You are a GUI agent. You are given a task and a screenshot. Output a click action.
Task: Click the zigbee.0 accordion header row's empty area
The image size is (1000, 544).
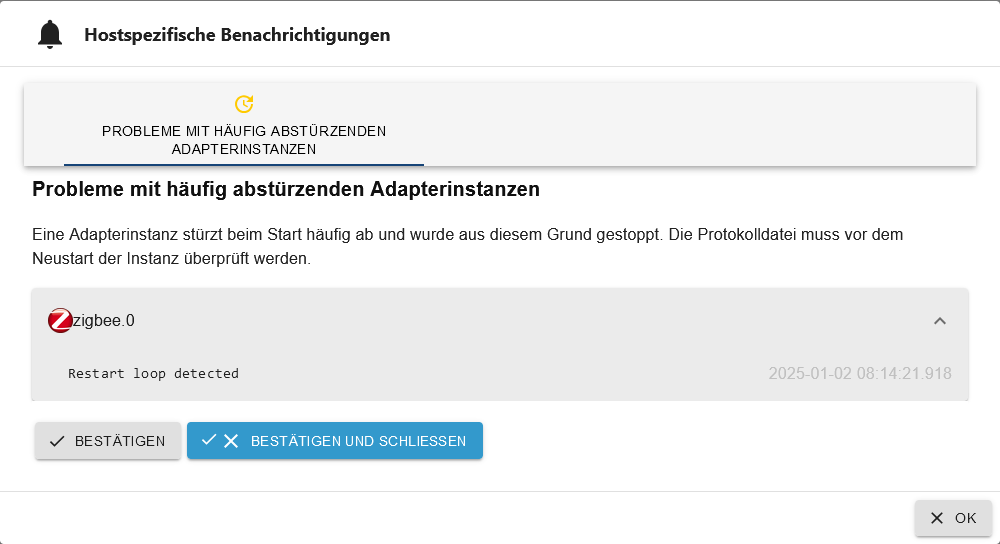coord(520,321)
